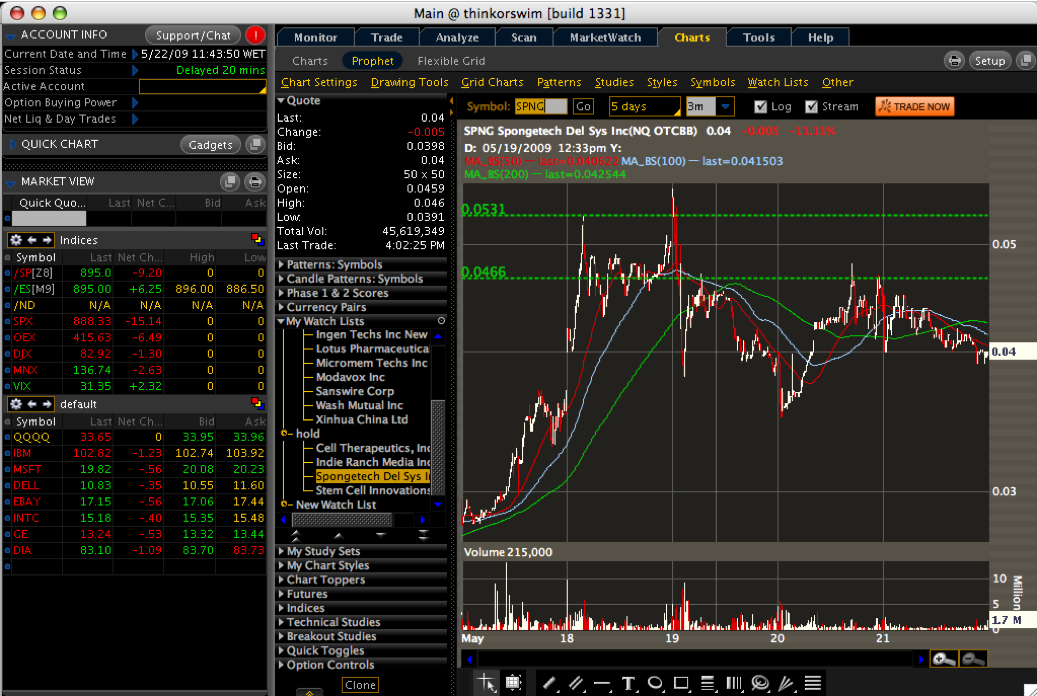Print the Market View panel

[255, 181]
